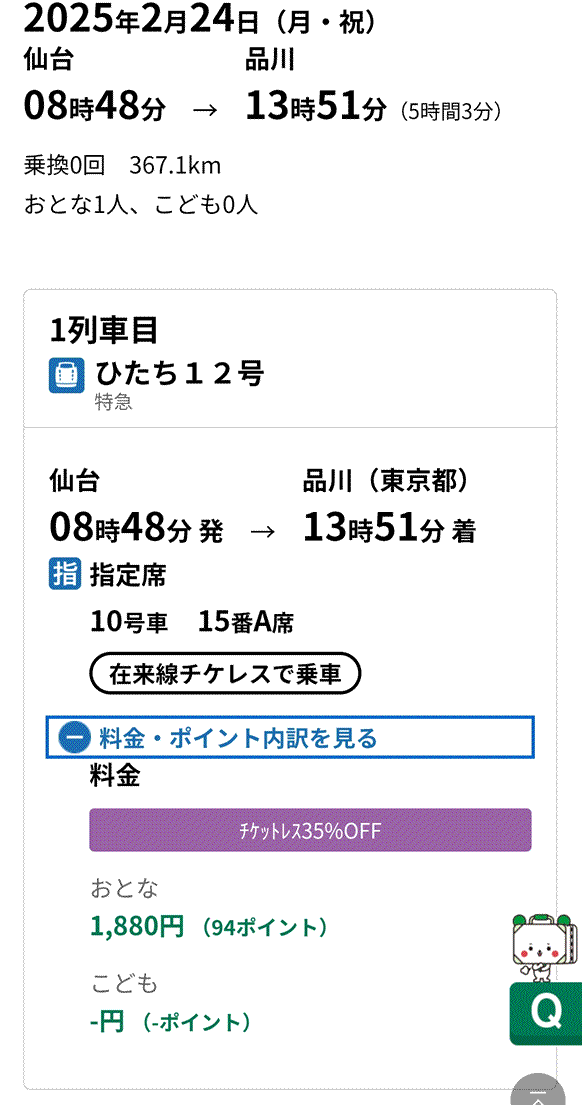Click the summary departure time 08時48分
582x1105 pixels.
[x=95, y=107]
